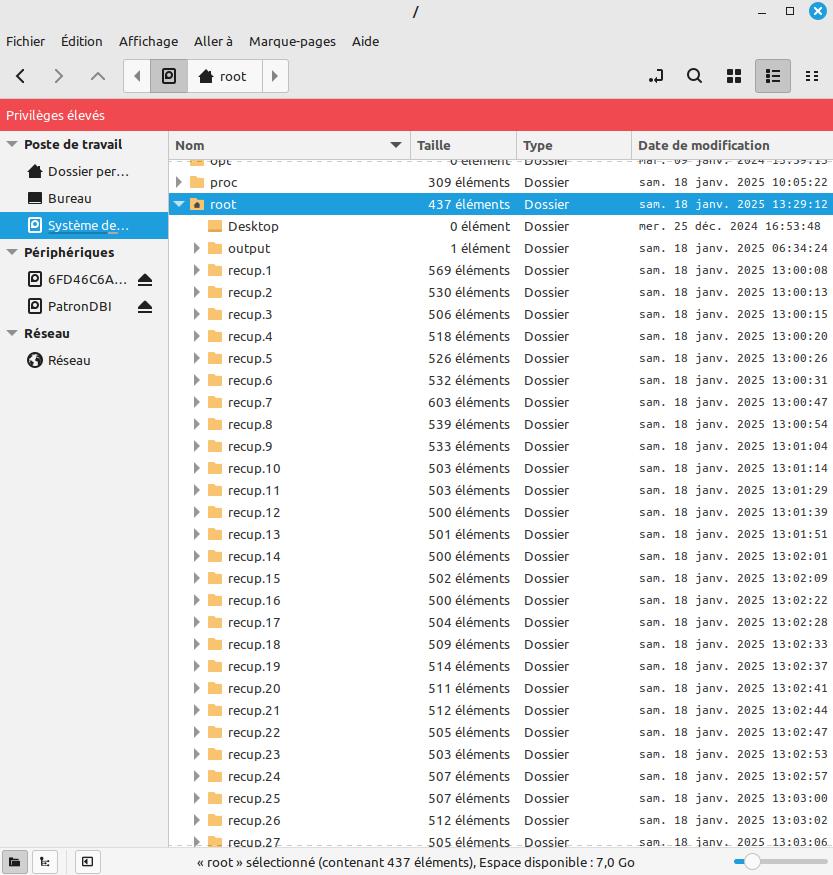The image size is (833, 875).
Task: Eject the 6FD46C6A volume
Action: tap(145, 280)
